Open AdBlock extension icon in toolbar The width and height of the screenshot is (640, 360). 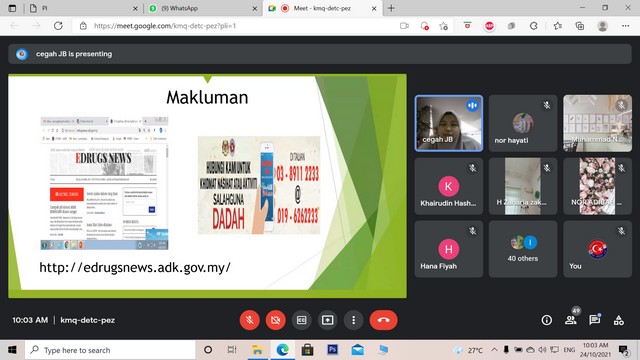(x=489, y=26)
